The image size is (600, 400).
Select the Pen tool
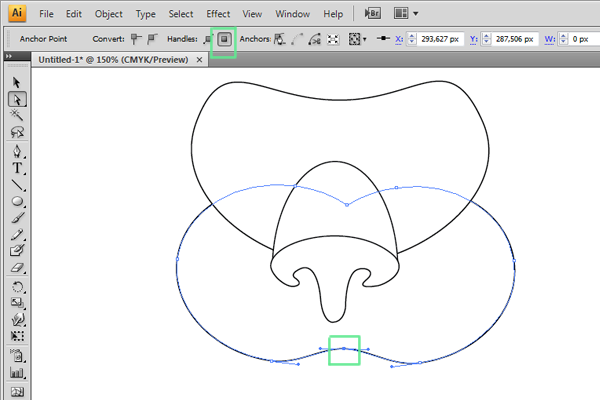point(17,152)
